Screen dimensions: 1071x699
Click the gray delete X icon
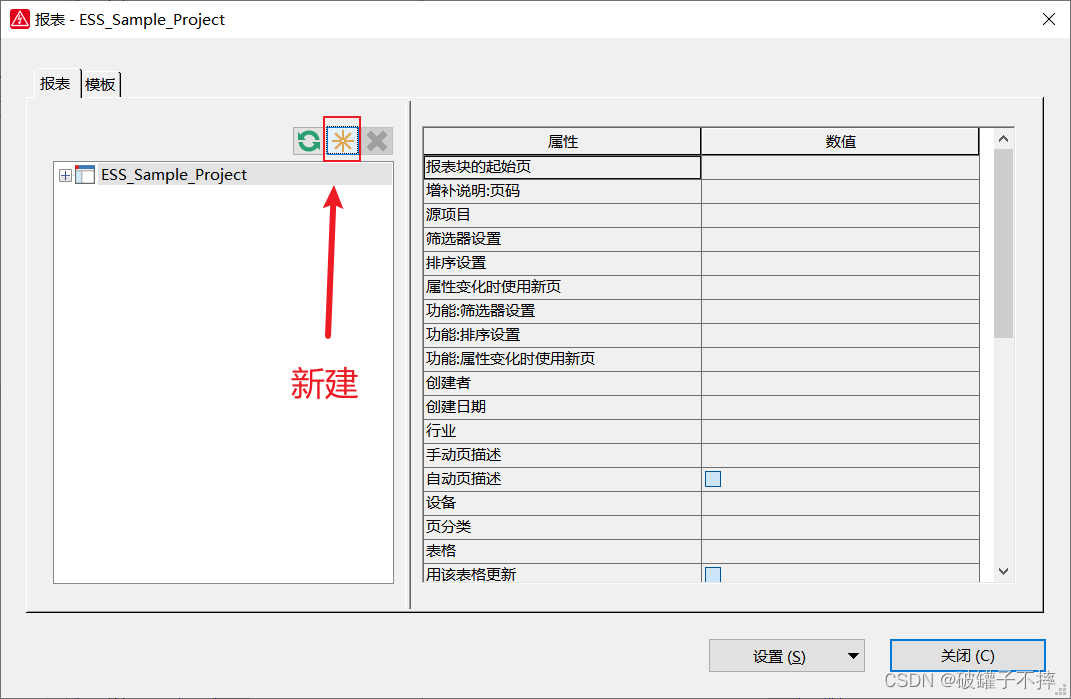coord(377,141)
